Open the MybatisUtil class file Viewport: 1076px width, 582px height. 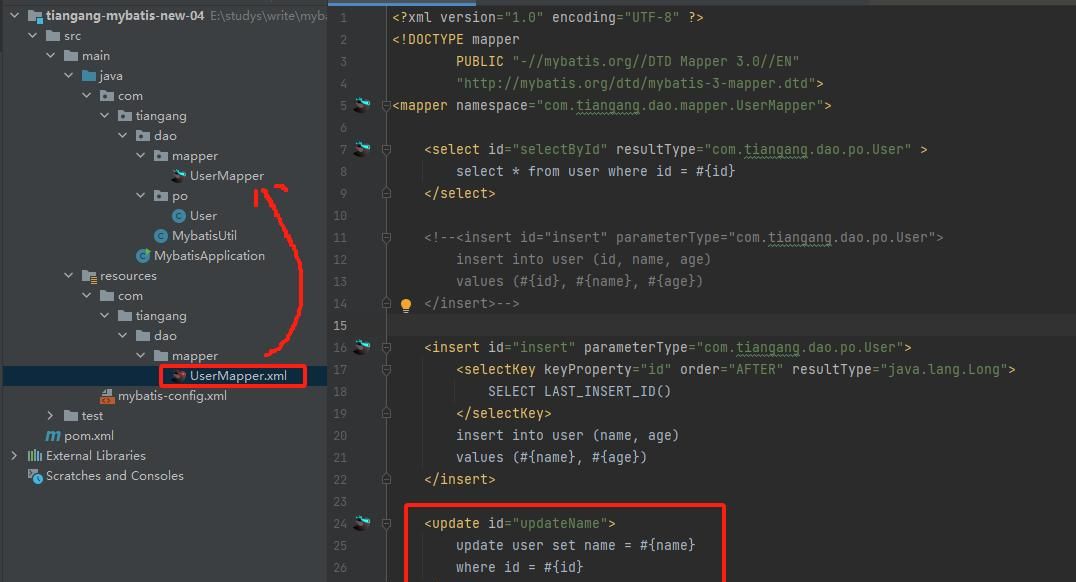click(204, 235)
